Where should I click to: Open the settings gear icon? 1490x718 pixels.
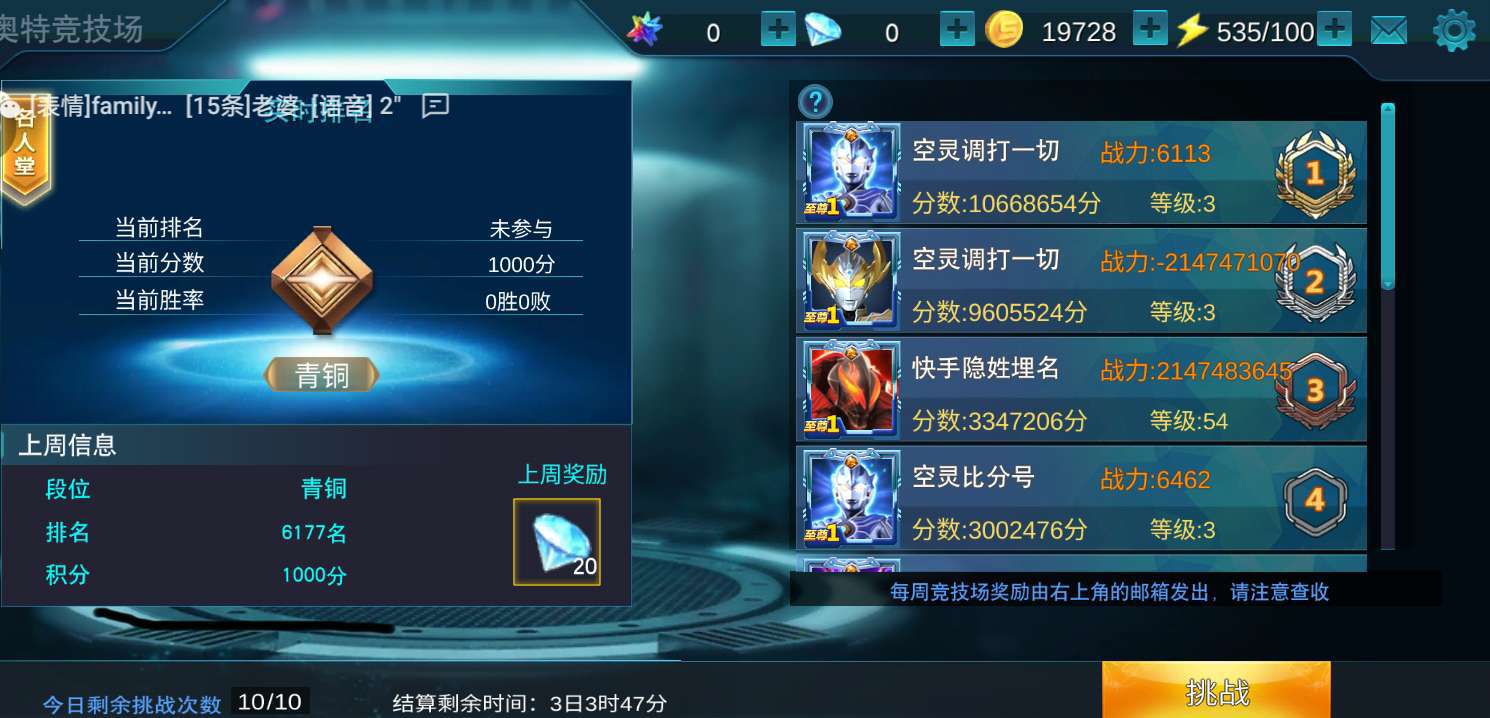(1454, 31)
